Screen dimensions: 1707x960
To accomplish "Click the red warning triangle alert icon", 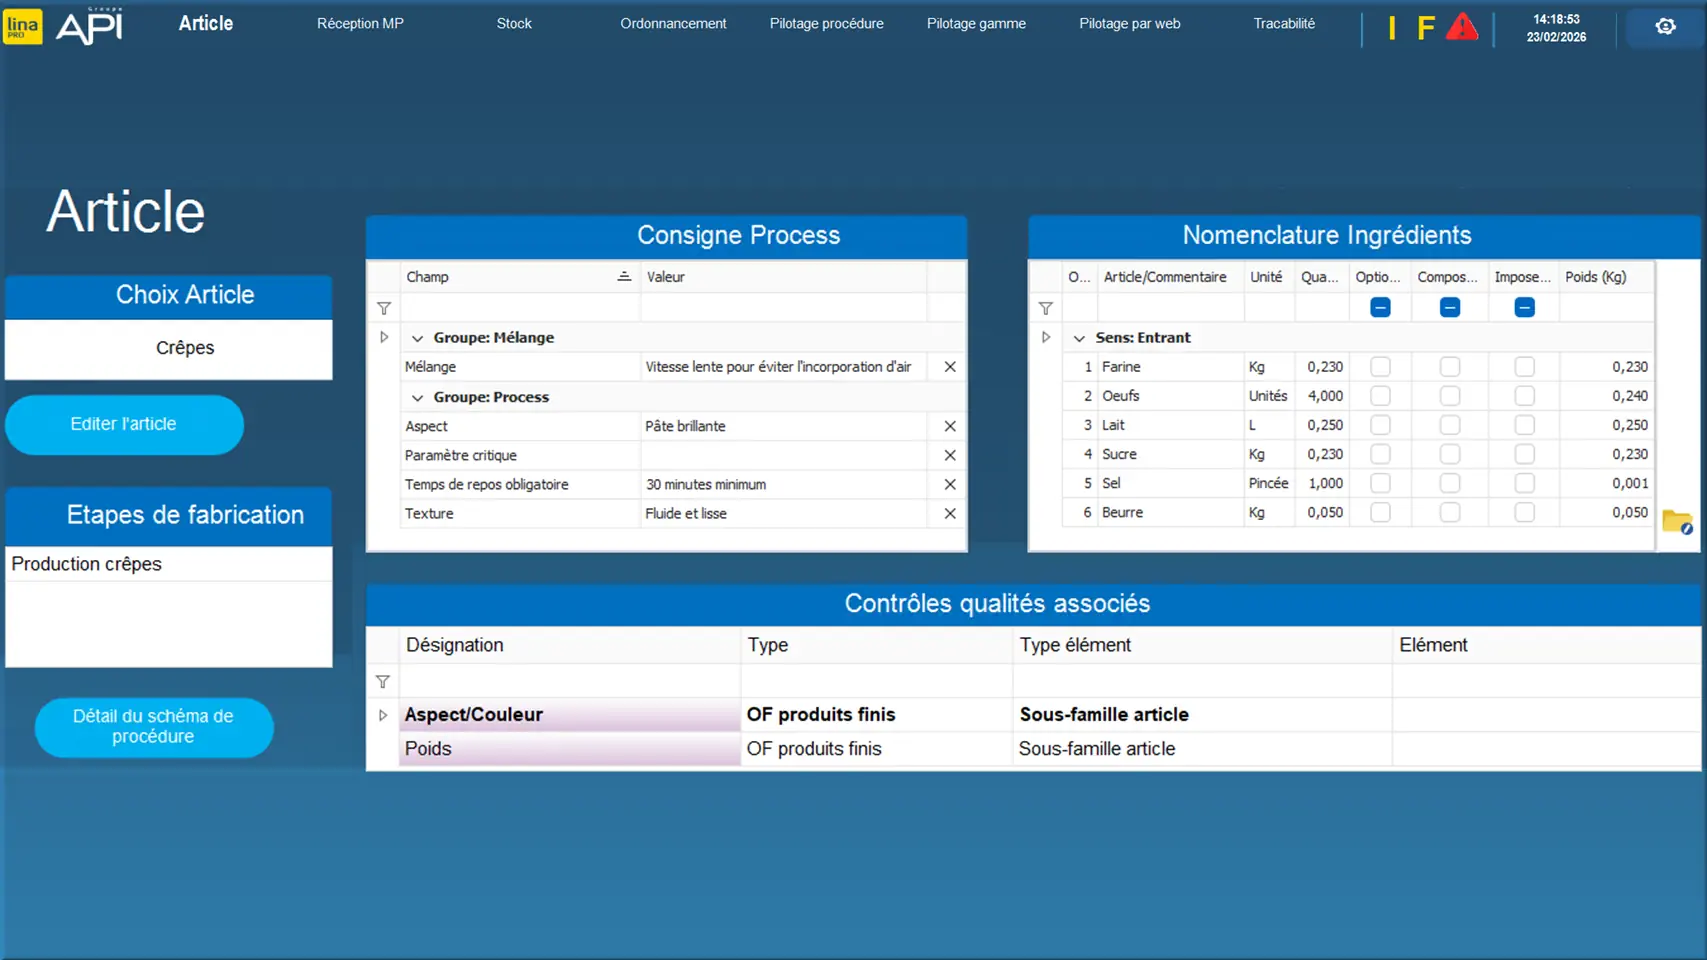I will 1461,27.
